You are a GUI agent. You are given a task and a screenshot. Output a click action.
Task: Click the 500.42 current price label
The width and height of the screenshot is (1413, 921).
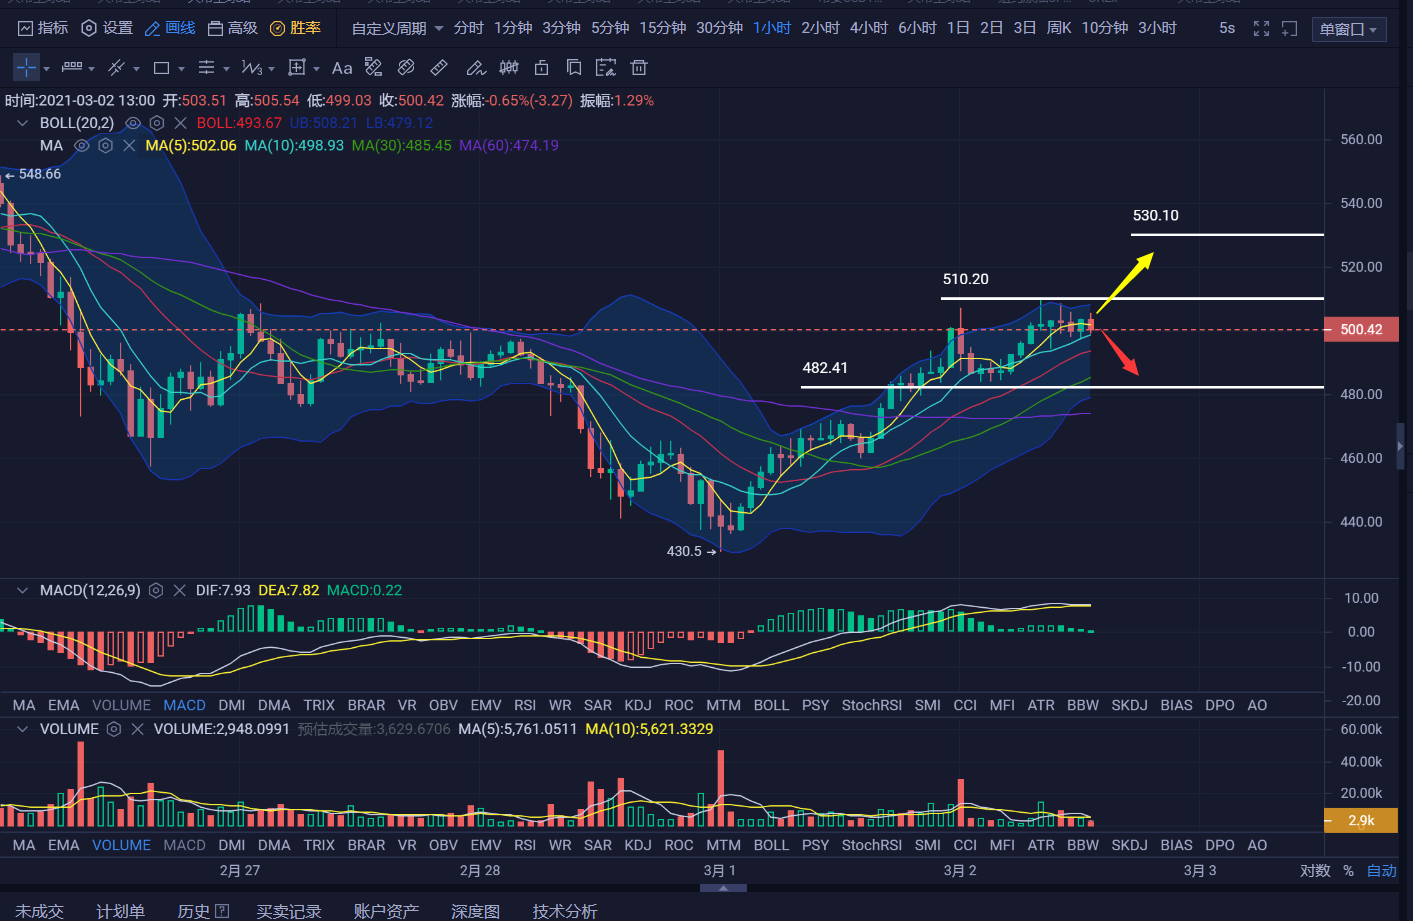(x=1360, y=330)
